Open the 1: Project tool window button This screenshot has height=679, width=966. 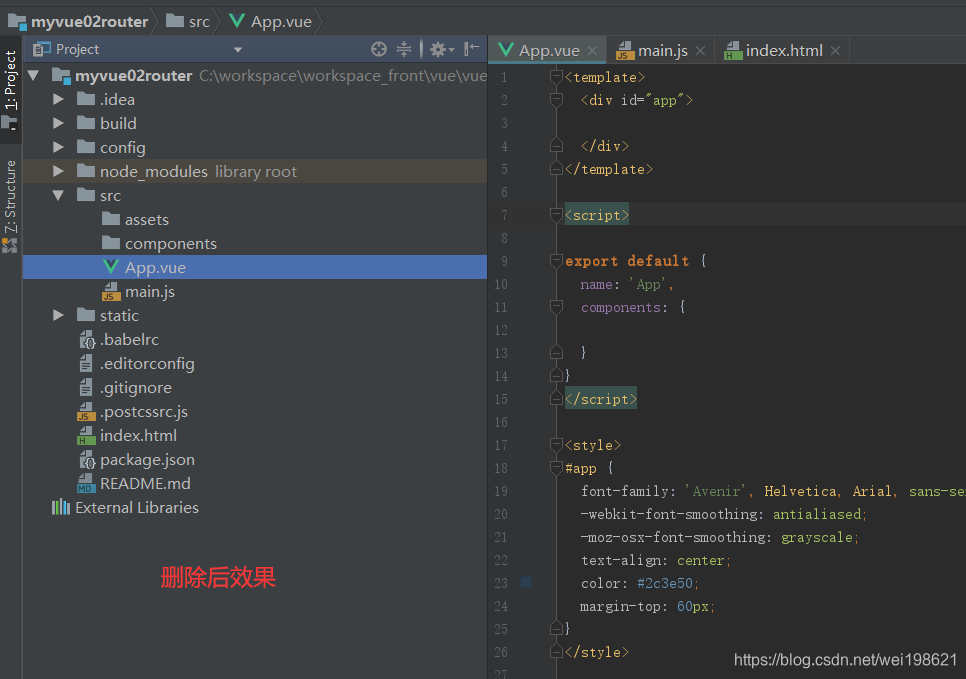[x=10, y=89]
